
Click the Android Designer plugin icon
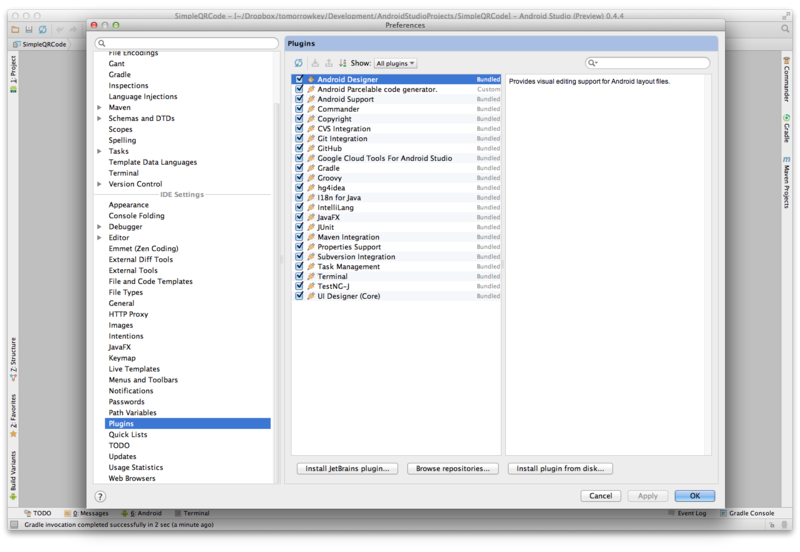click(311, 80)
